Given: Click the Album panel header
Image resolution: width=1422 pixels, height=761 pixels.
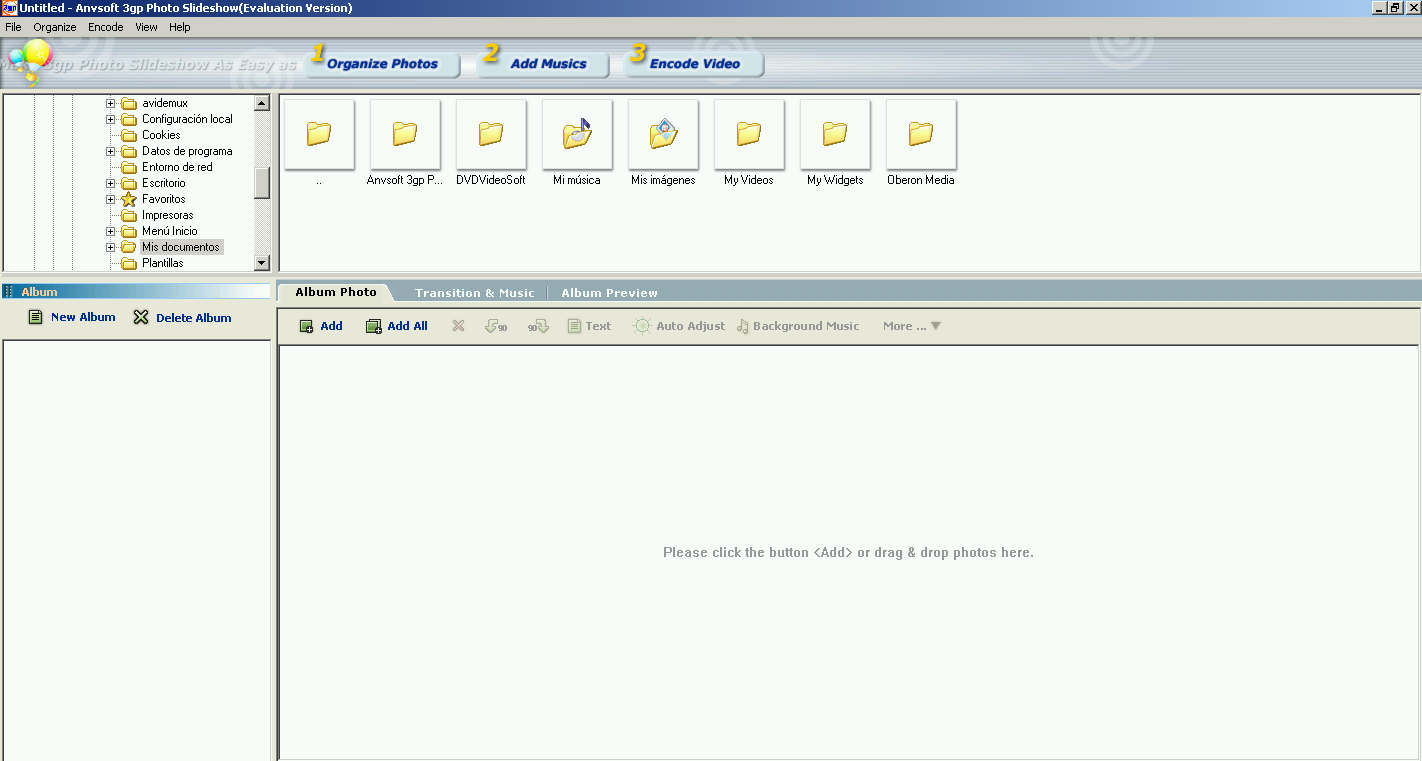Looking at the screenshot, I should pos(136,292).
